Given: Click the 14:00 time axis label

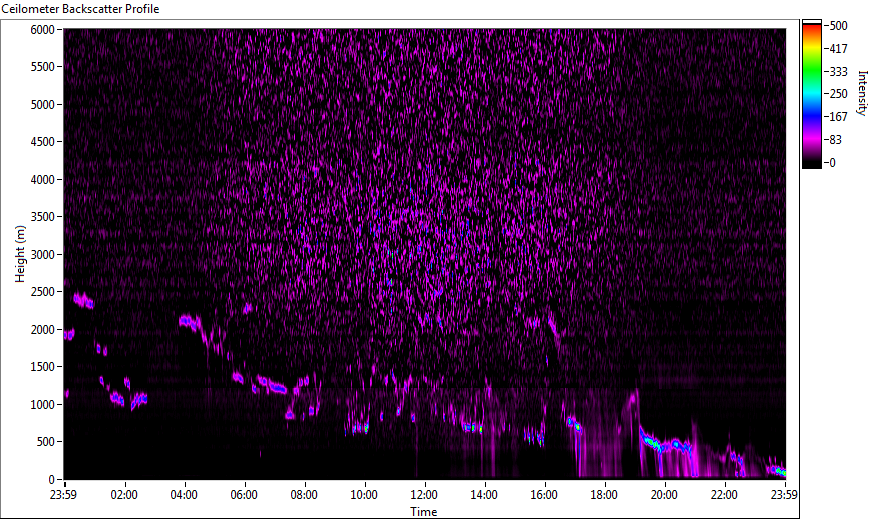Looking at the screenshot, I should point(484,495).
